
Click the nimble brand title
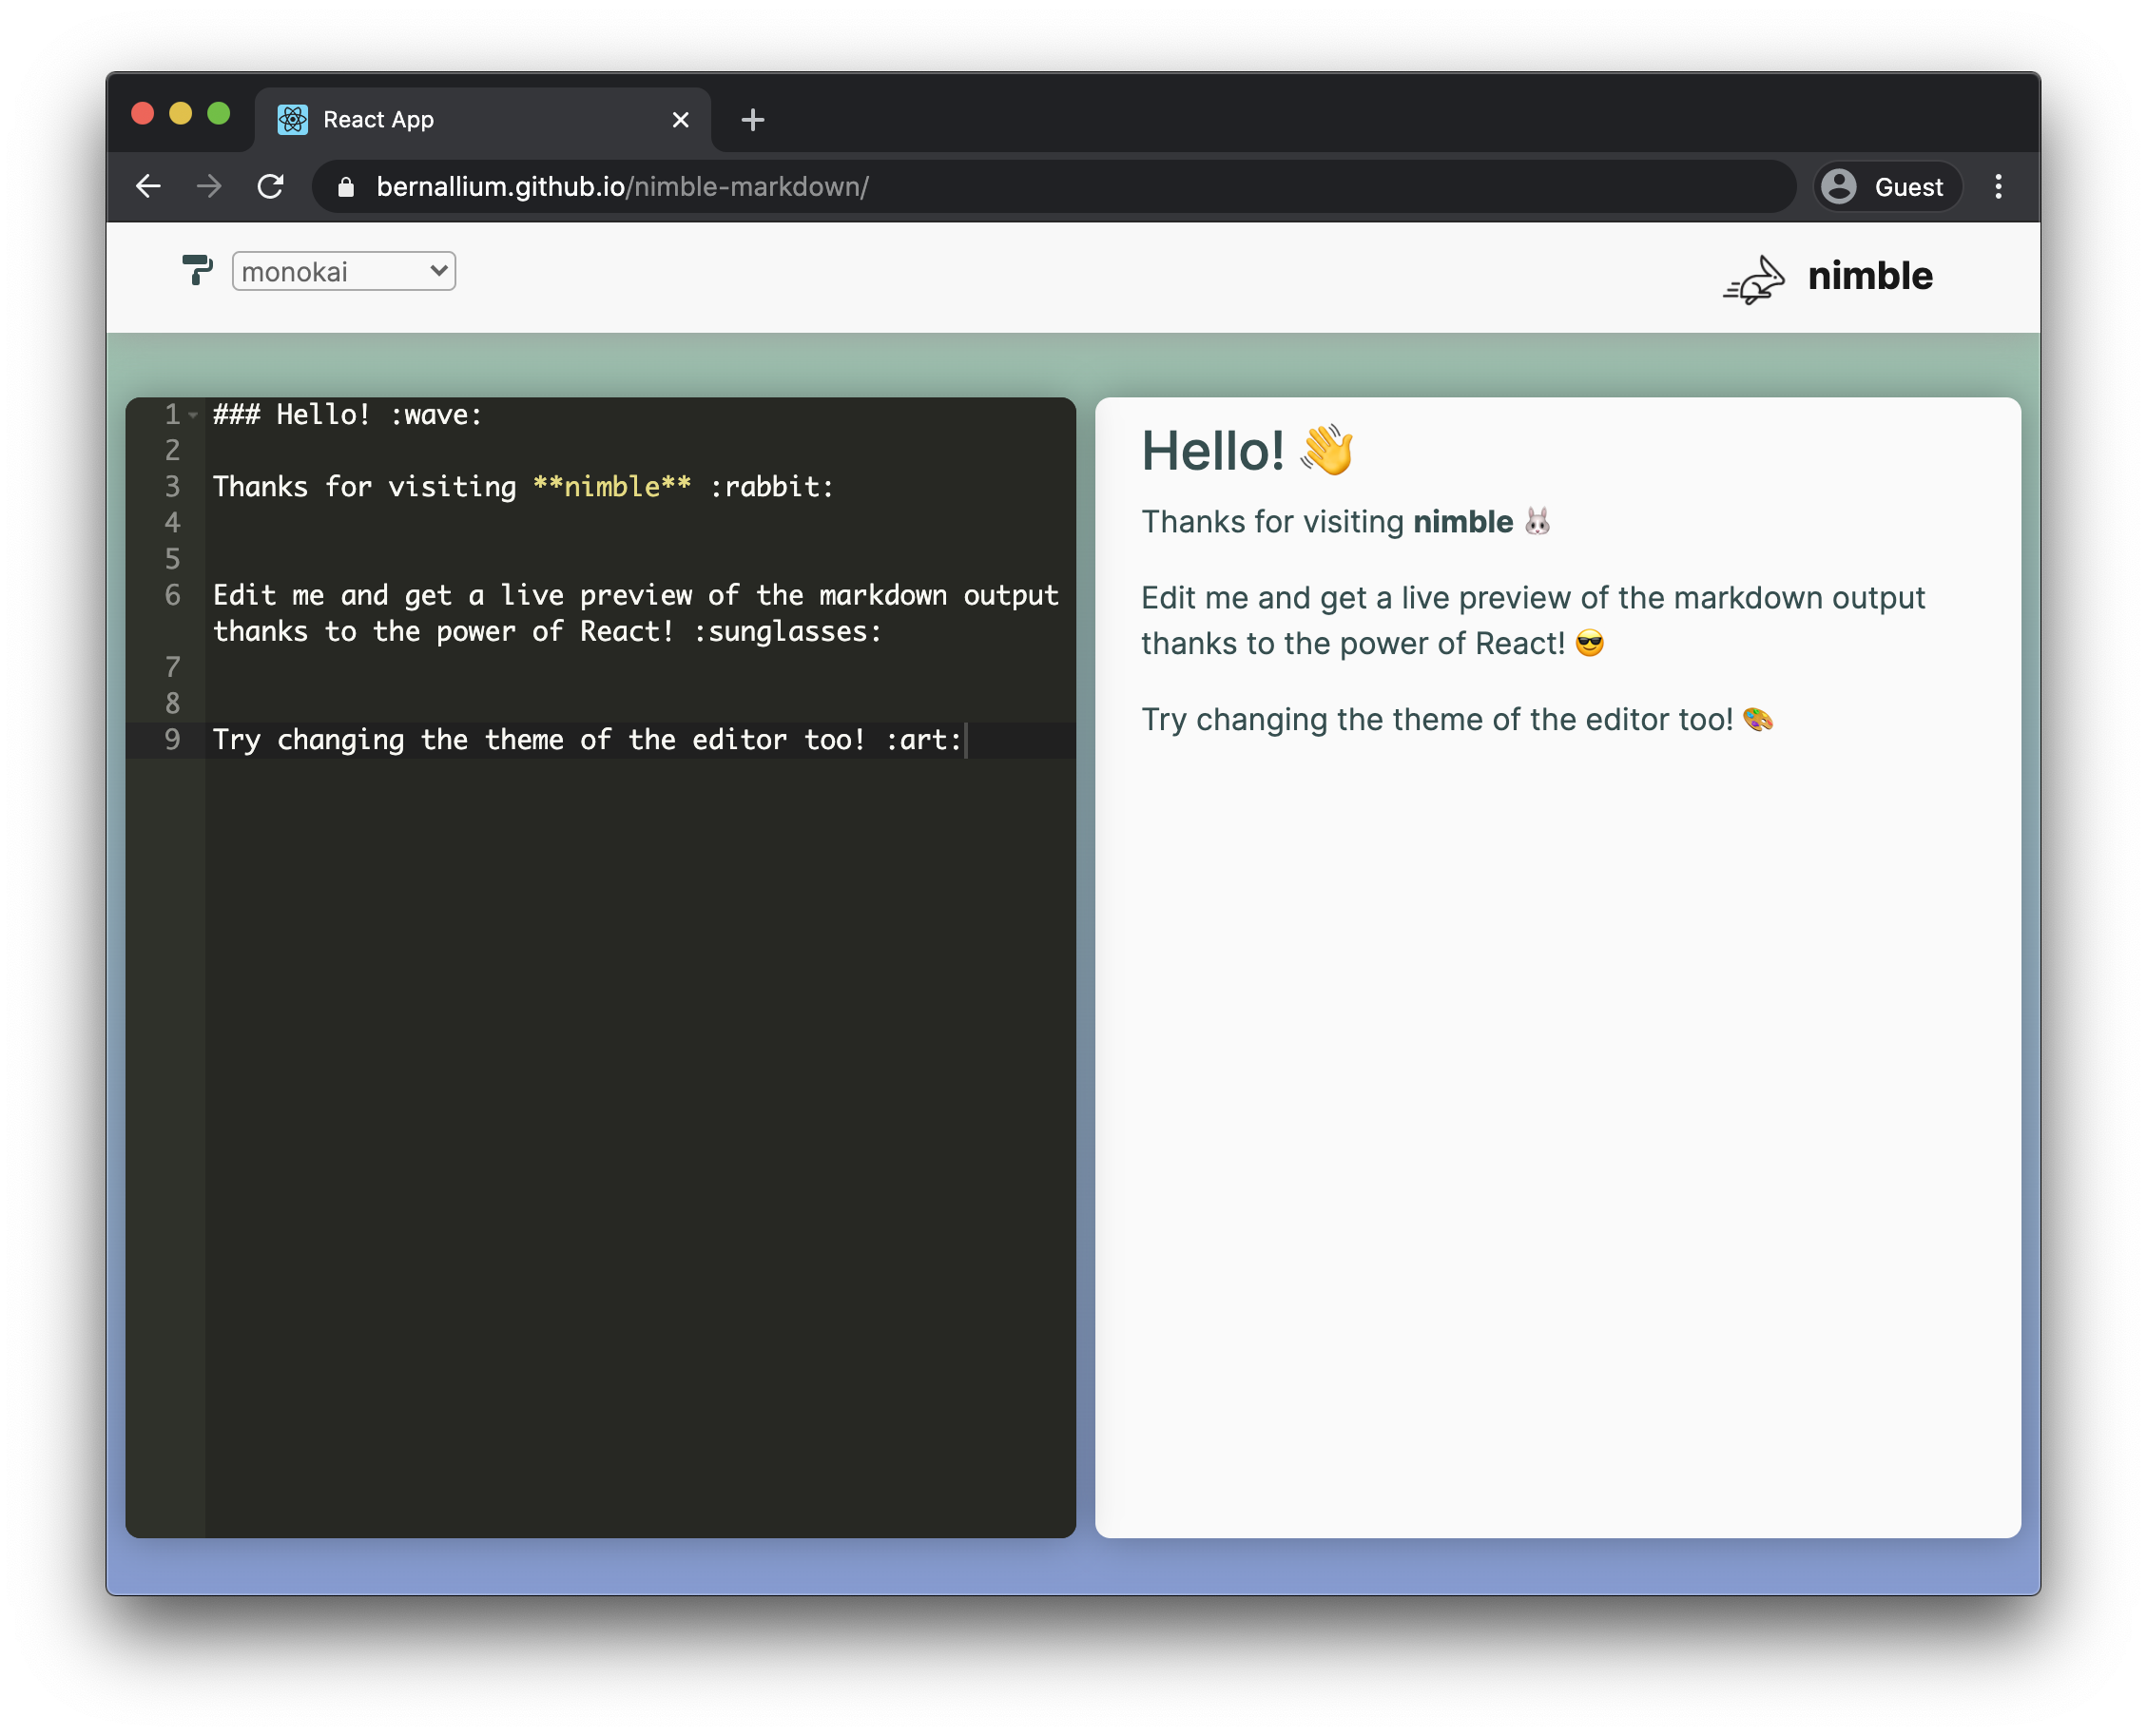pos(1869,276)
